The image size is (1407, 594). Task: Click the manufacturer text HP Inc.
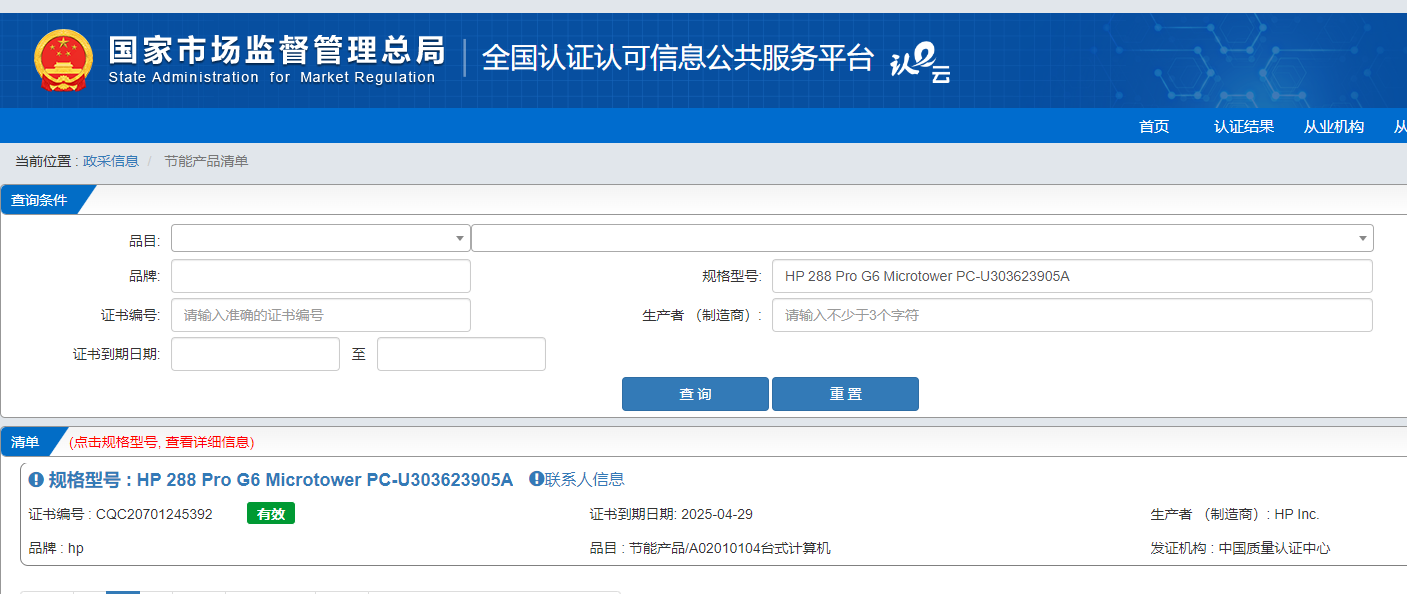coord(1297,514)
